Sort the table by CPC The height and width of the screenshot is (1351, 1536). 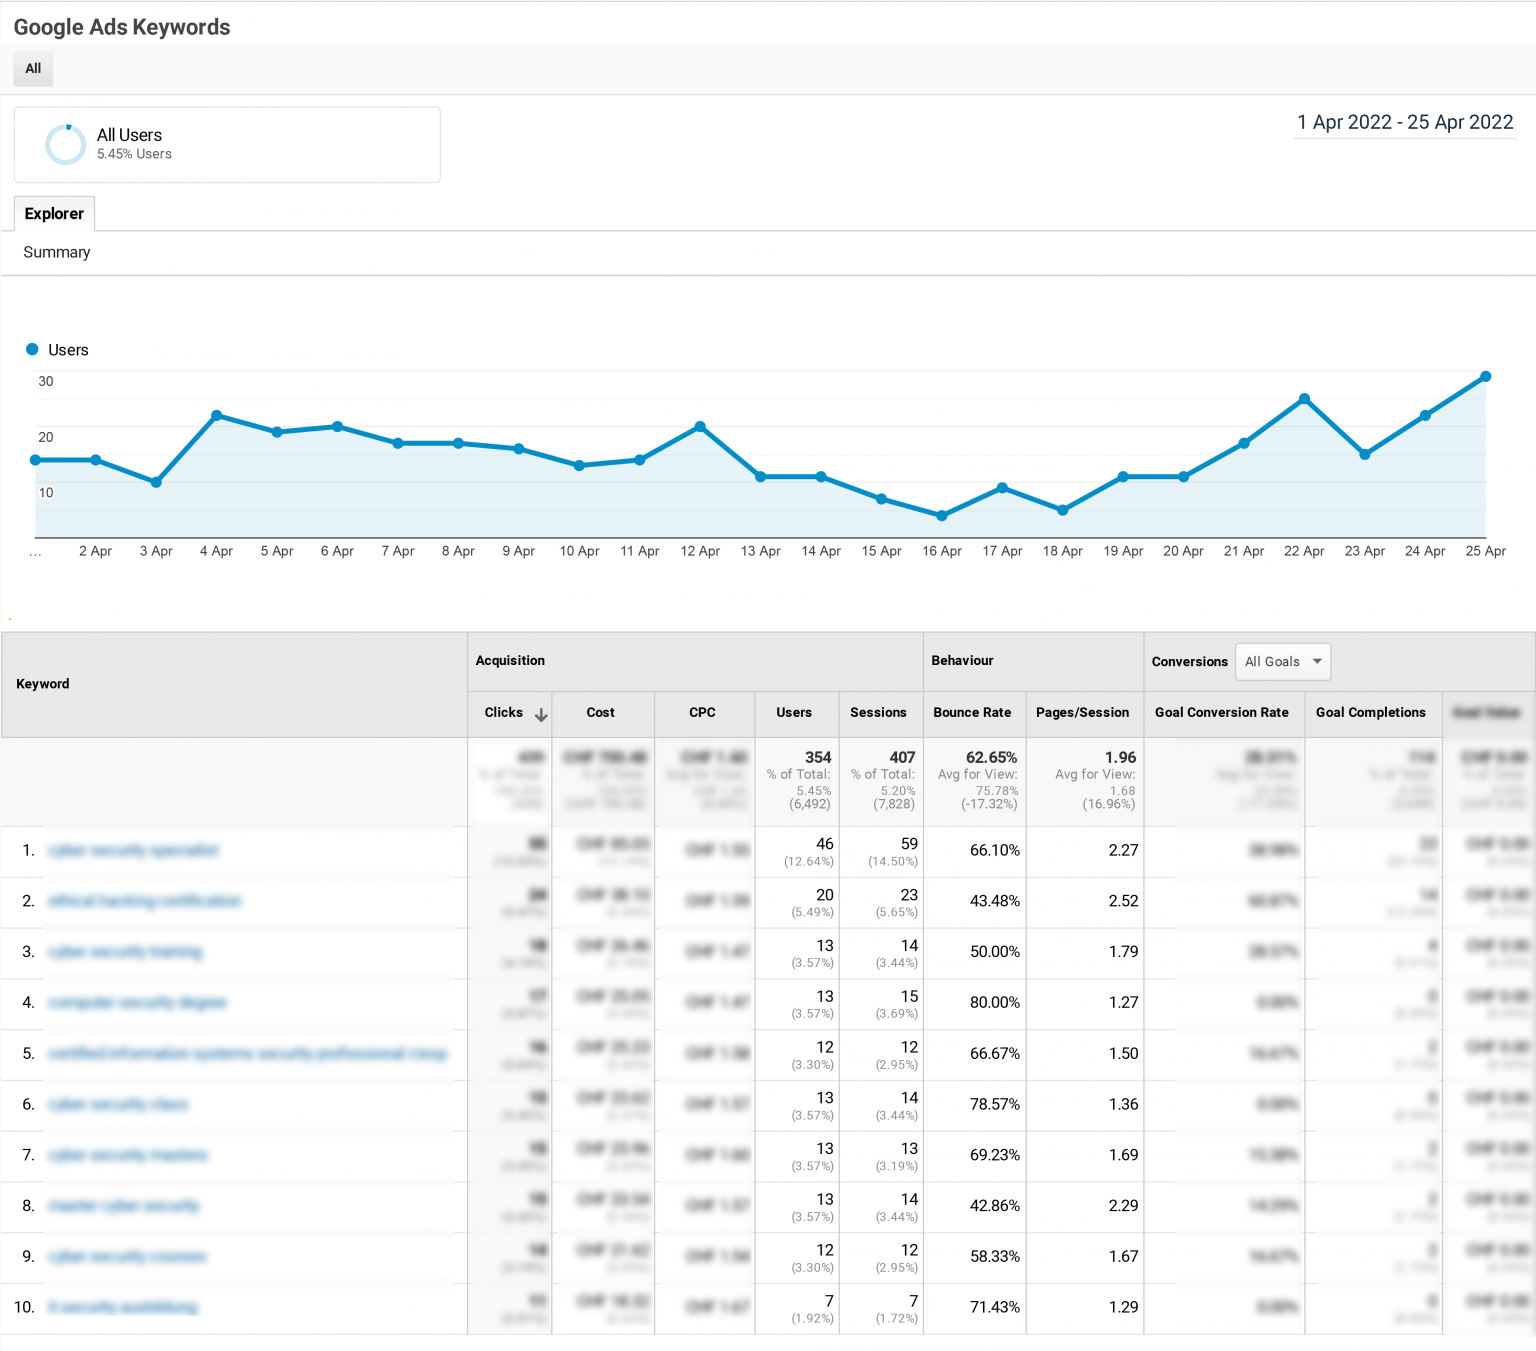pyautogui.click(x=702, y=713)
